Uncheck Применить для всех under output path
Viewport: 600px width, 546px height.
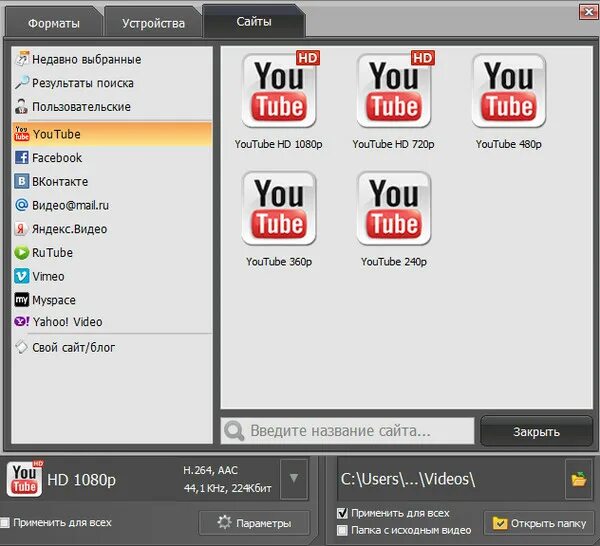[342, 513]
